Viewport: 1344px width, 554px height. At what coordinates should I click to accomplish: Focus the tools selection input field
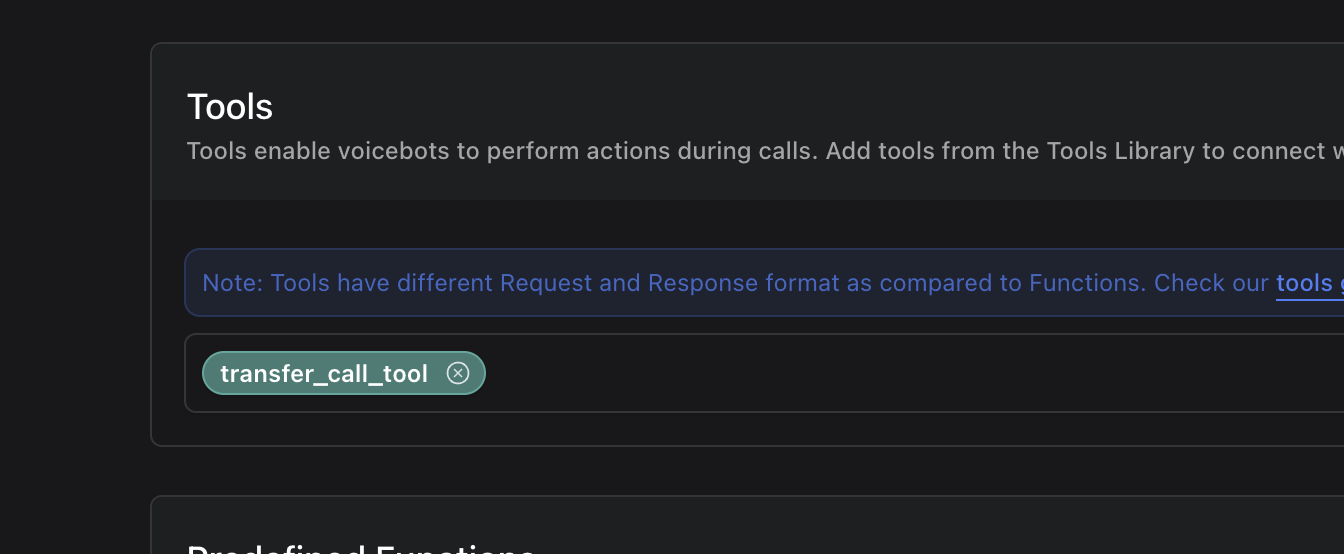pos(900,373)
